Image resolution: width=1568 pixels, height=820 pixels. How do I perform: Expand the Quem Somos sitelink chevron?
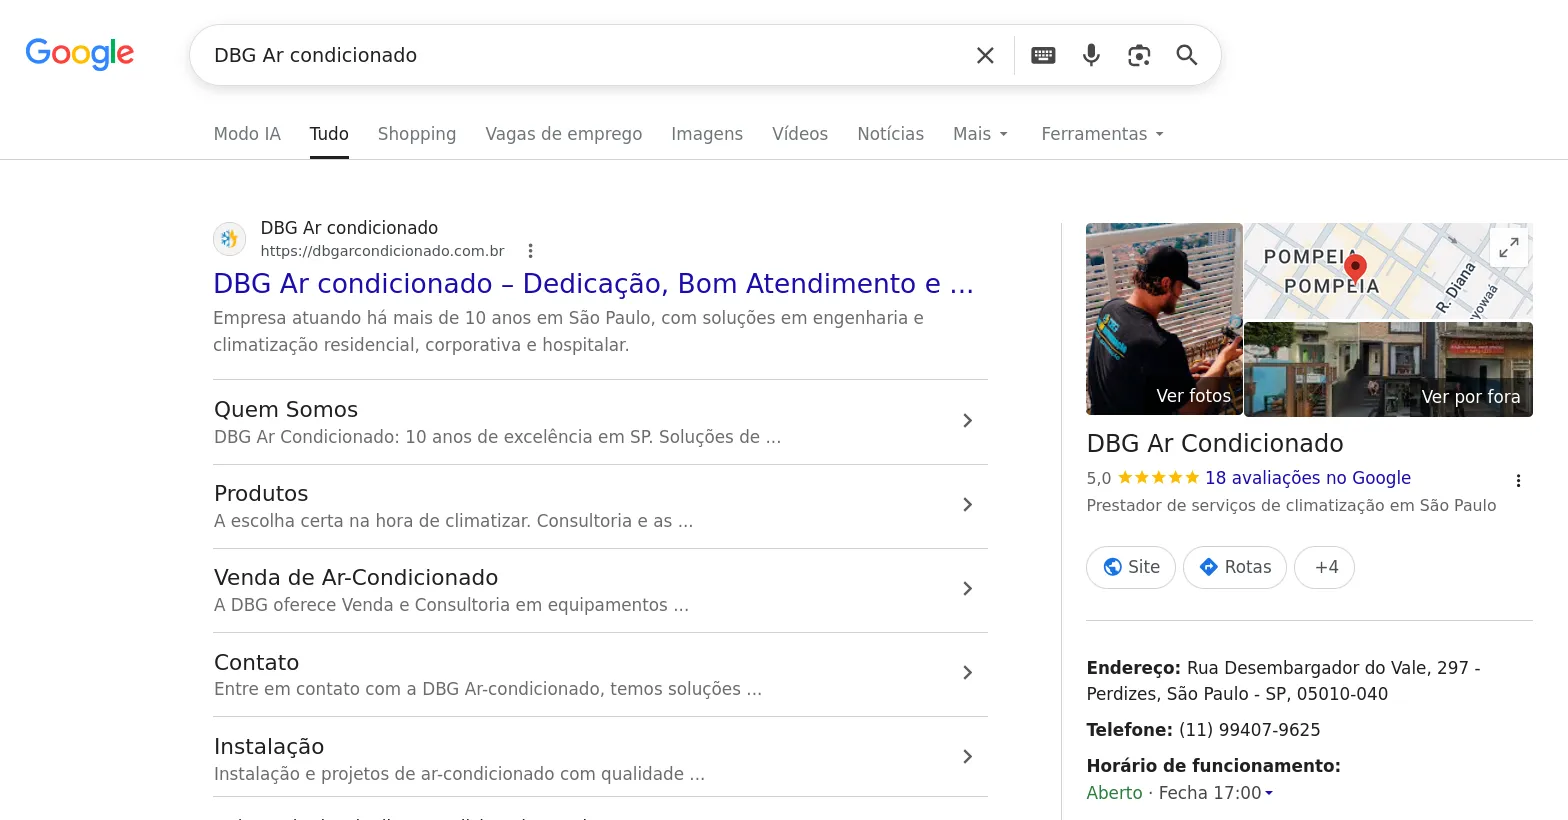pyautogui.click(x=967, y=421)
